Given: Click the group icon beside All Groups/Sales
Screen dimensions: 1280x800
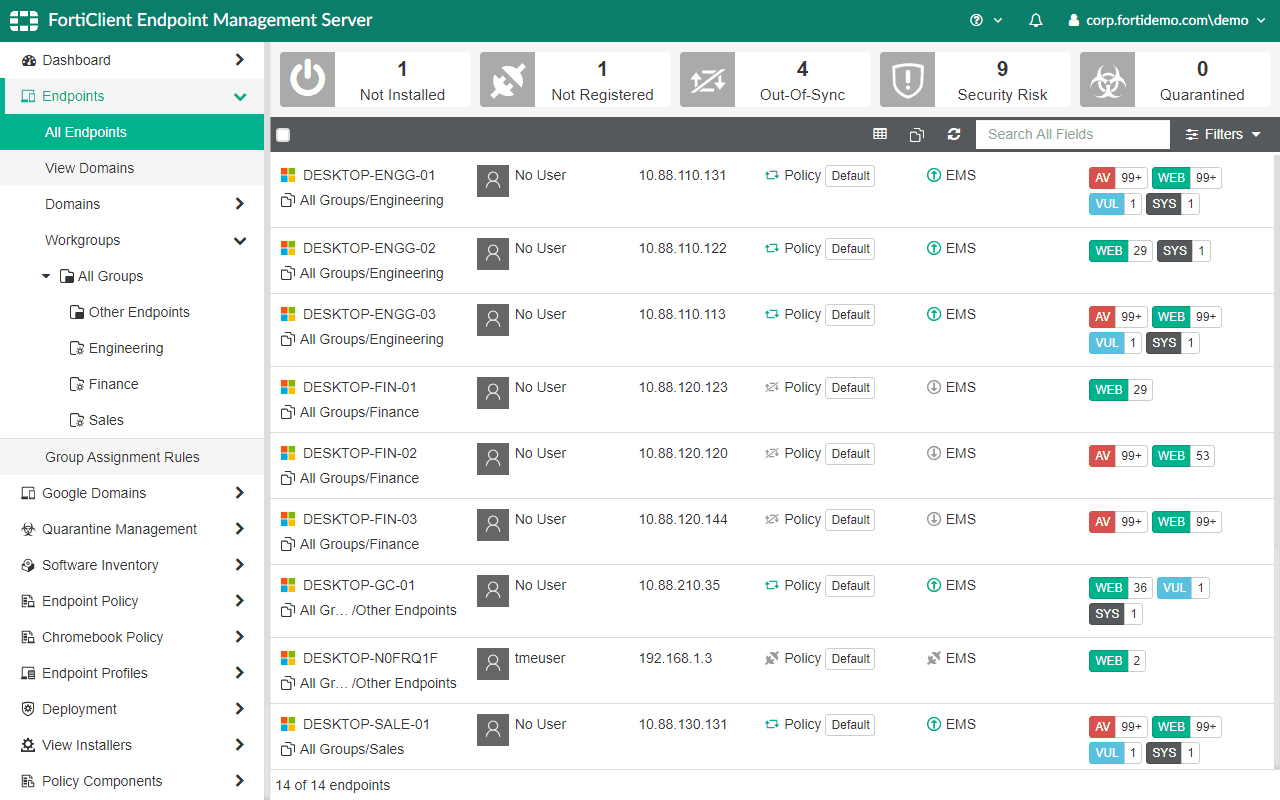Looking at the screenshot, I should pos(288,749).
